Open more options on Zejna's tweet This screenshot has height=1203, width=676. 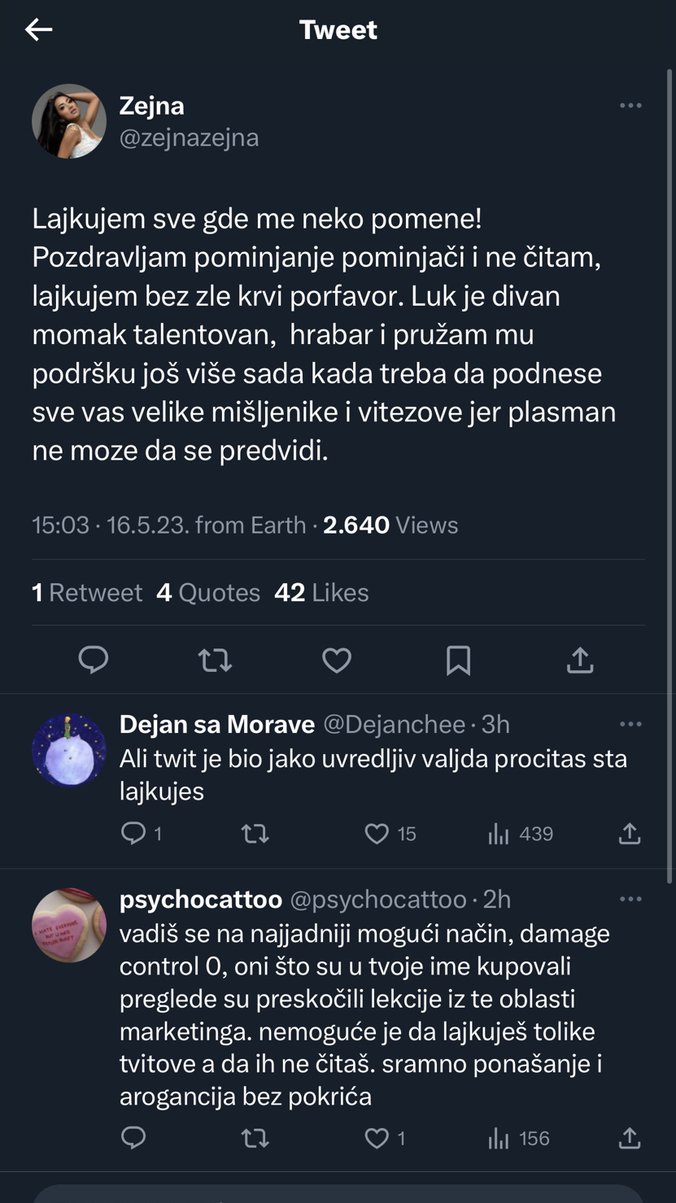(630, 106)
